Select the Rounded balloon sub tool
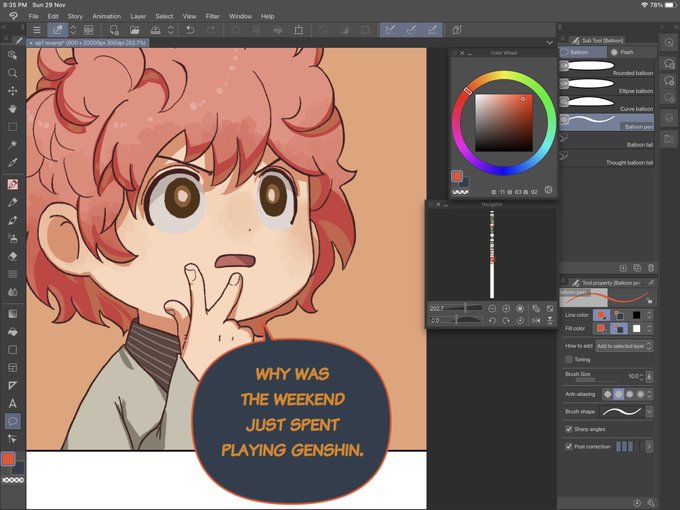This screenshot has width=680, height=510. [x=606, y=68]
